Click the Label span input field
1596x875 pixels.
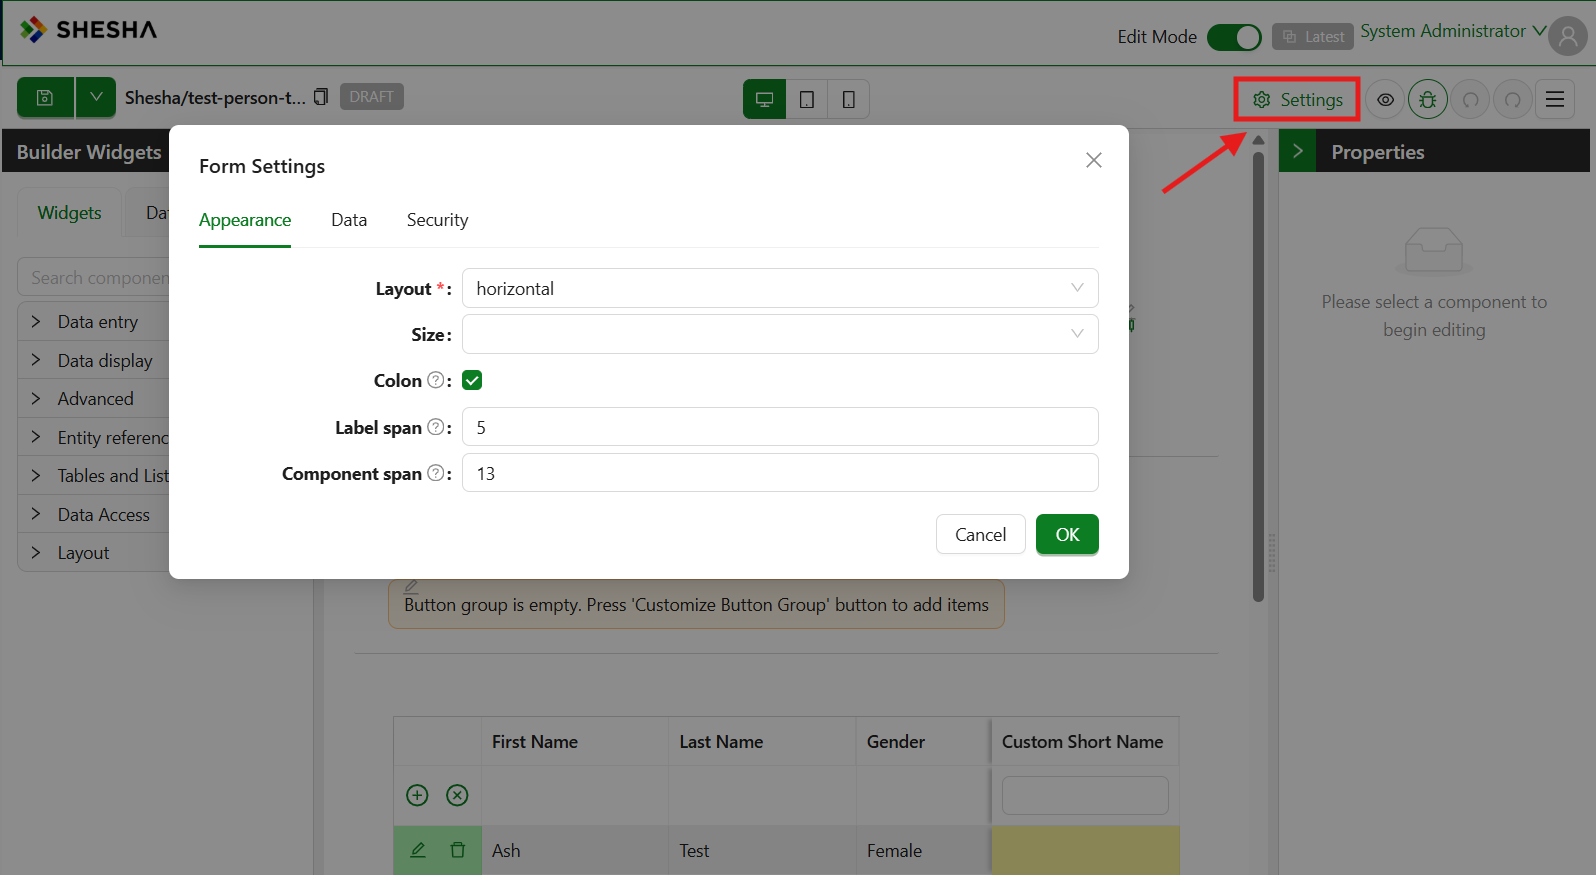click(779, 427)
